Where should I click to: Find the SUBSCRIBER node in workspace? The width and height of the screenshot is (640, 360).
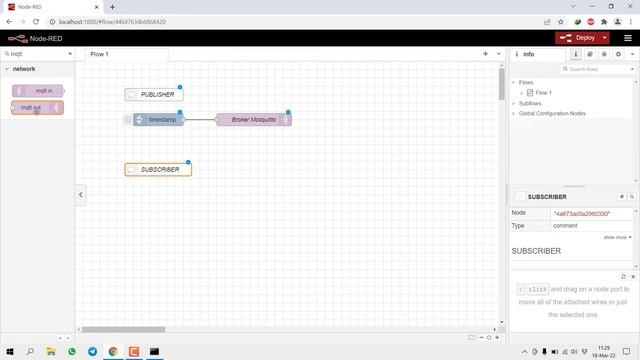(x=632, y=197)
